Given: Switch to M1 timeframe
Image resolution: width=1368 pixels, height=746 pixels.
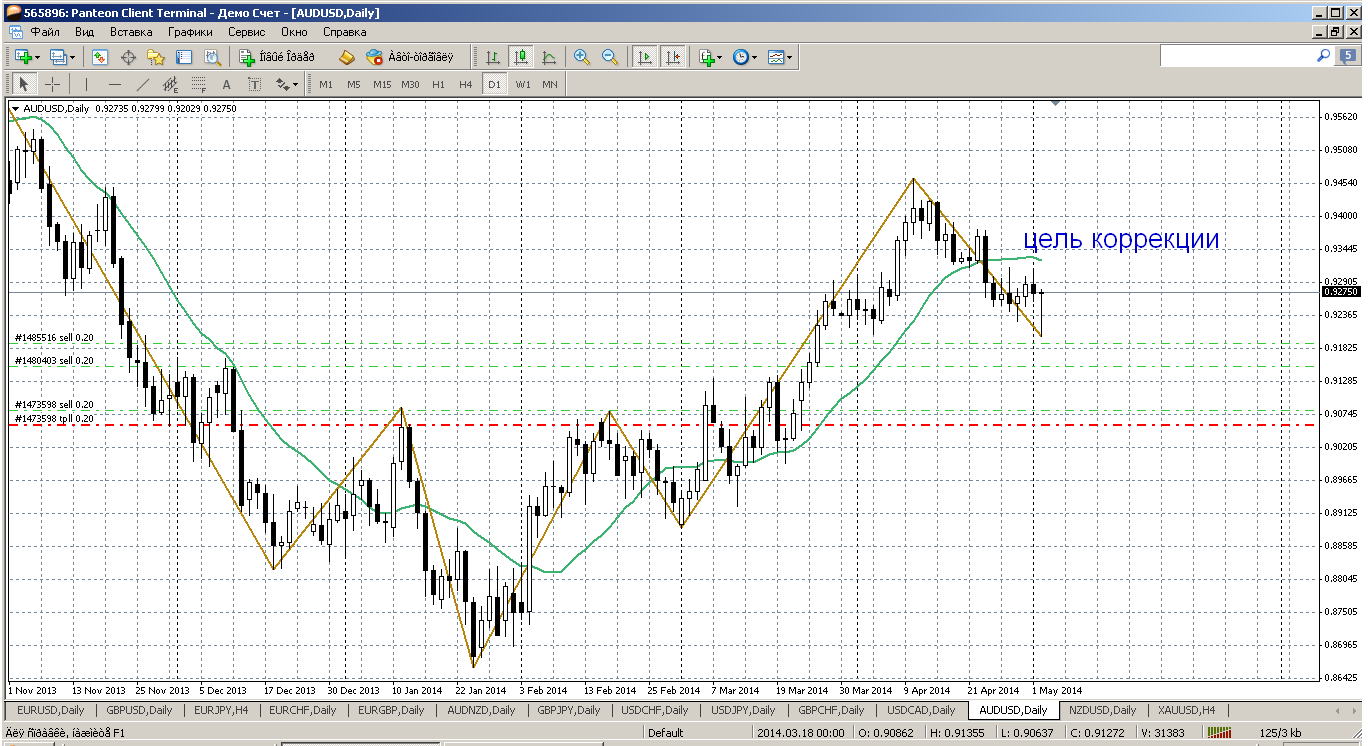Looking at the screenshot, I should tap(326, 84).
